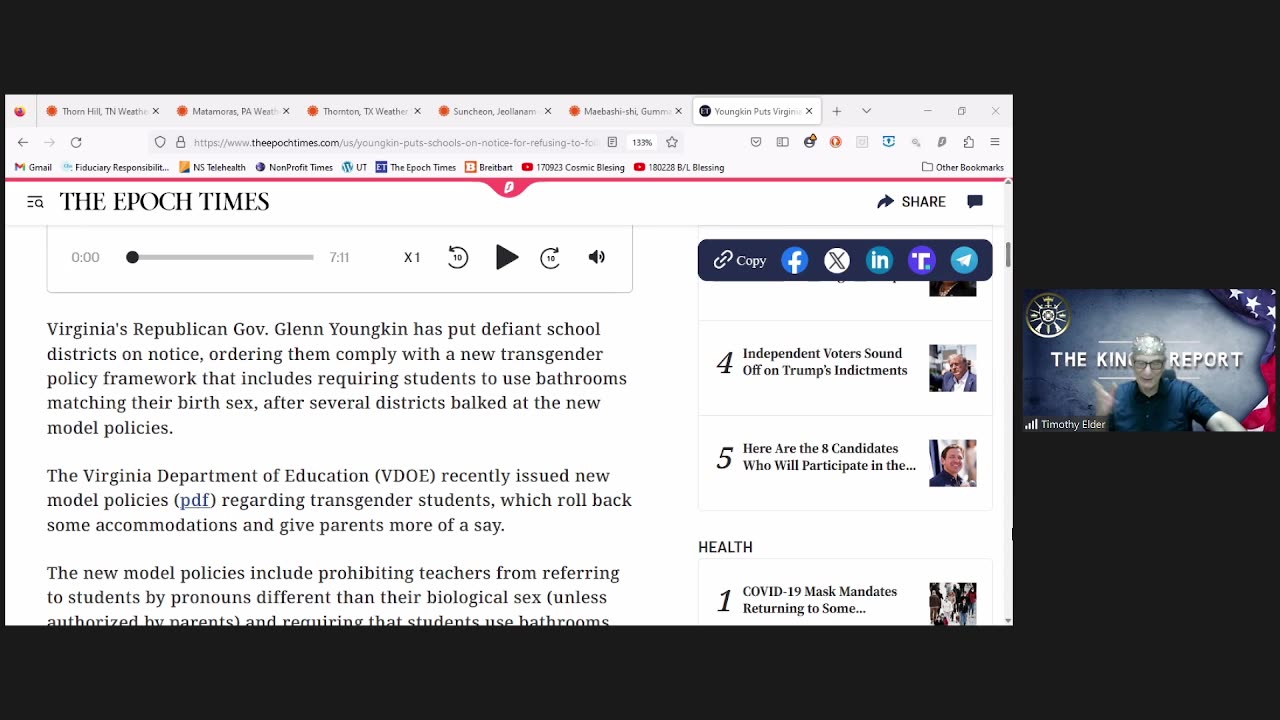Click the page vertical scrollbar thumb
The image size is (1280, 720).
[x=1008, y=254]
